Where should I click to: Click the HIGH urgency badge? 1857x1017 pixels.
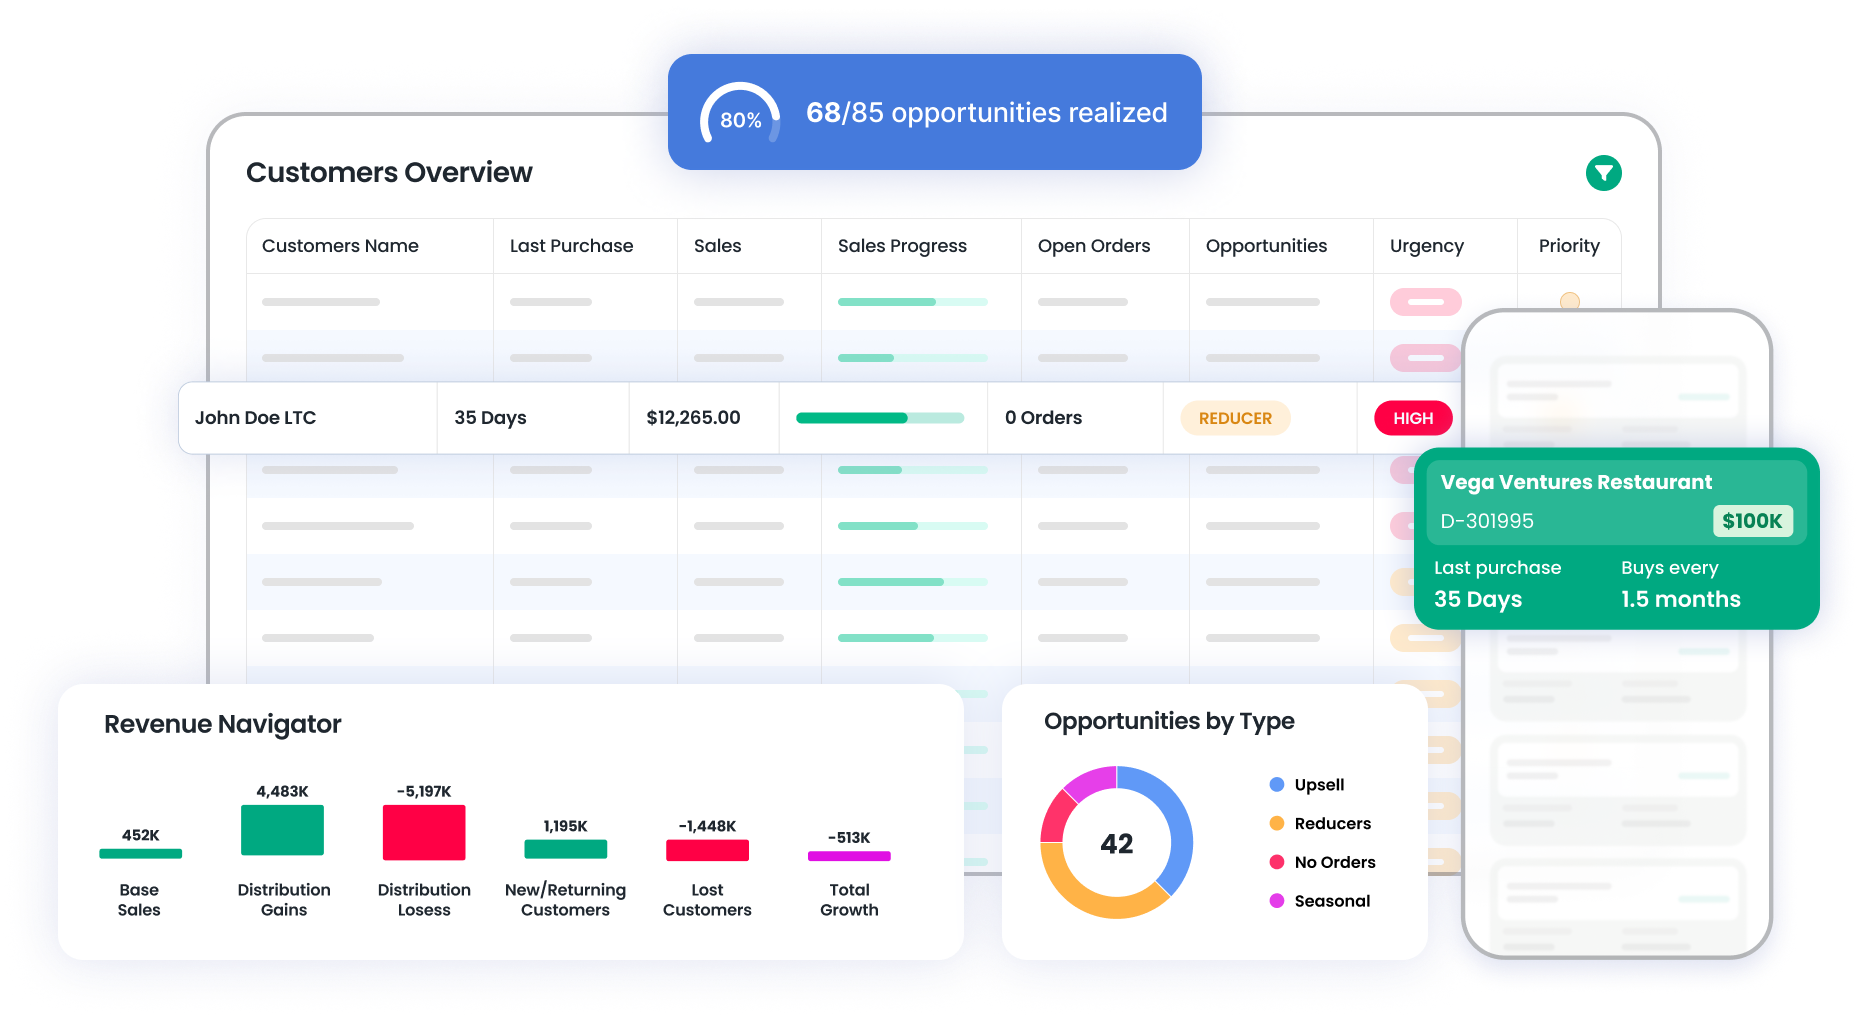click(x=1413, y=418)
